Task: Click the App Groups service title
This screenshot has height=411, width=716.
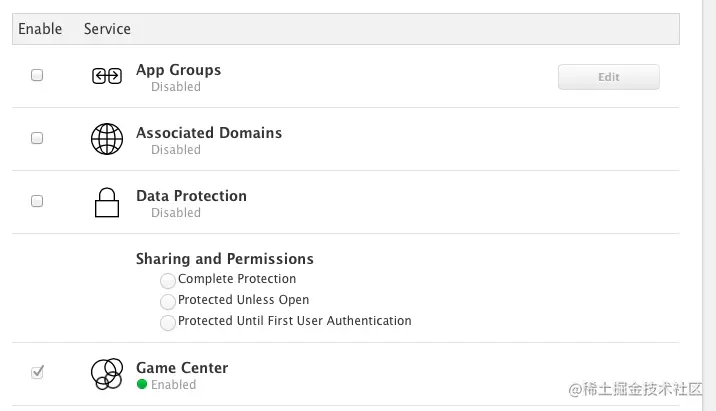Action: 178,70
